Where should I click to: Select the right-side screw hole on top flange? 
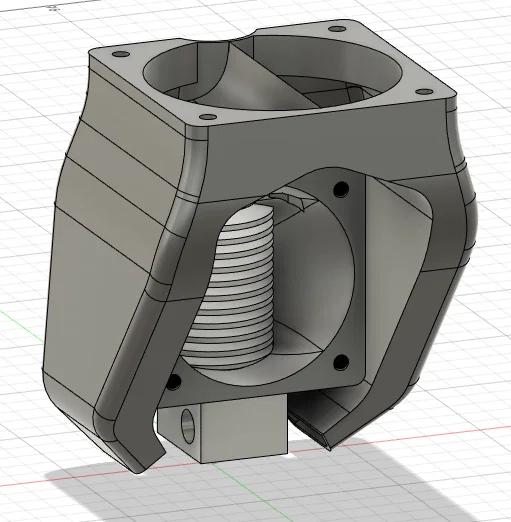click(424, 92)
